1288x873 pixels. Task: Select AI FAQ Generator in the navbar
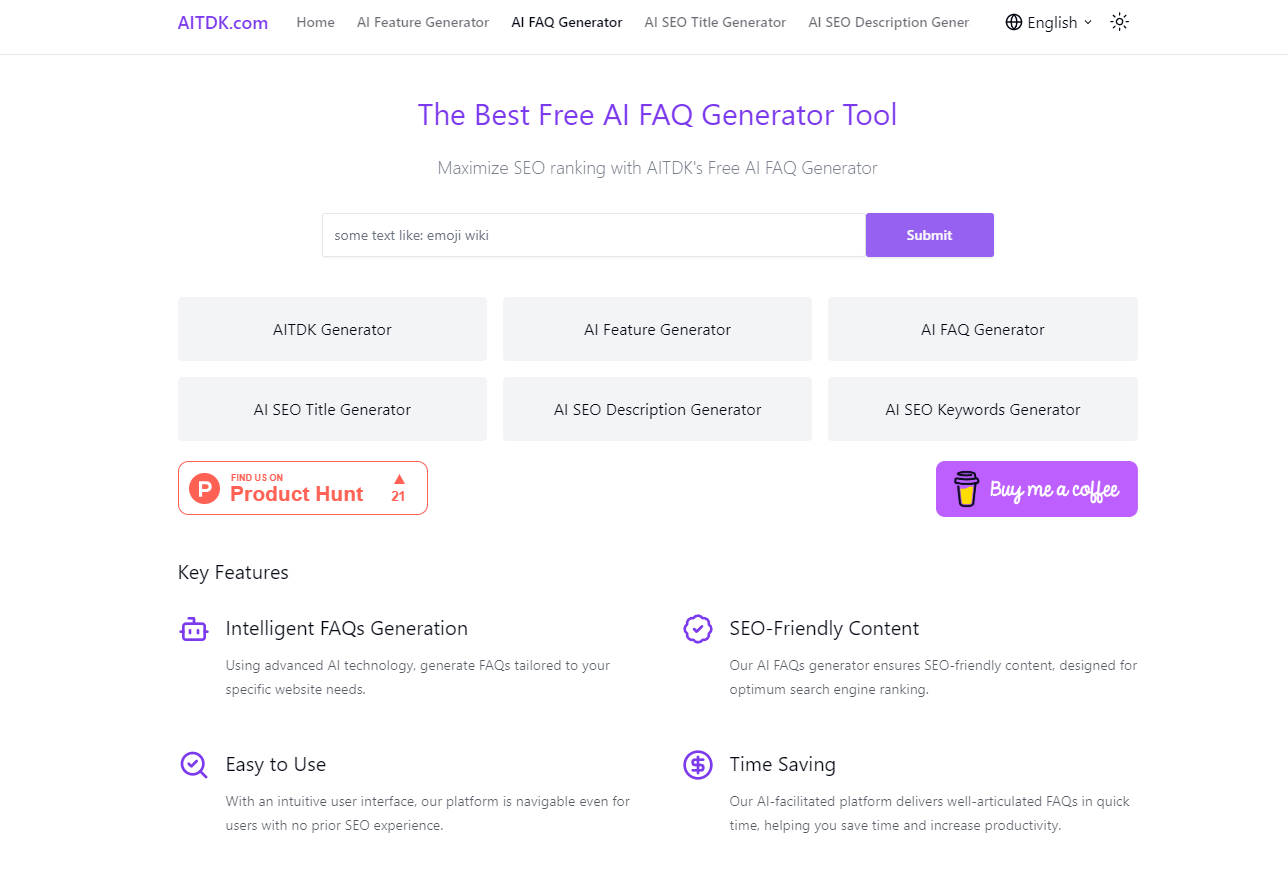pyautogui.click(x=567, y=22)
